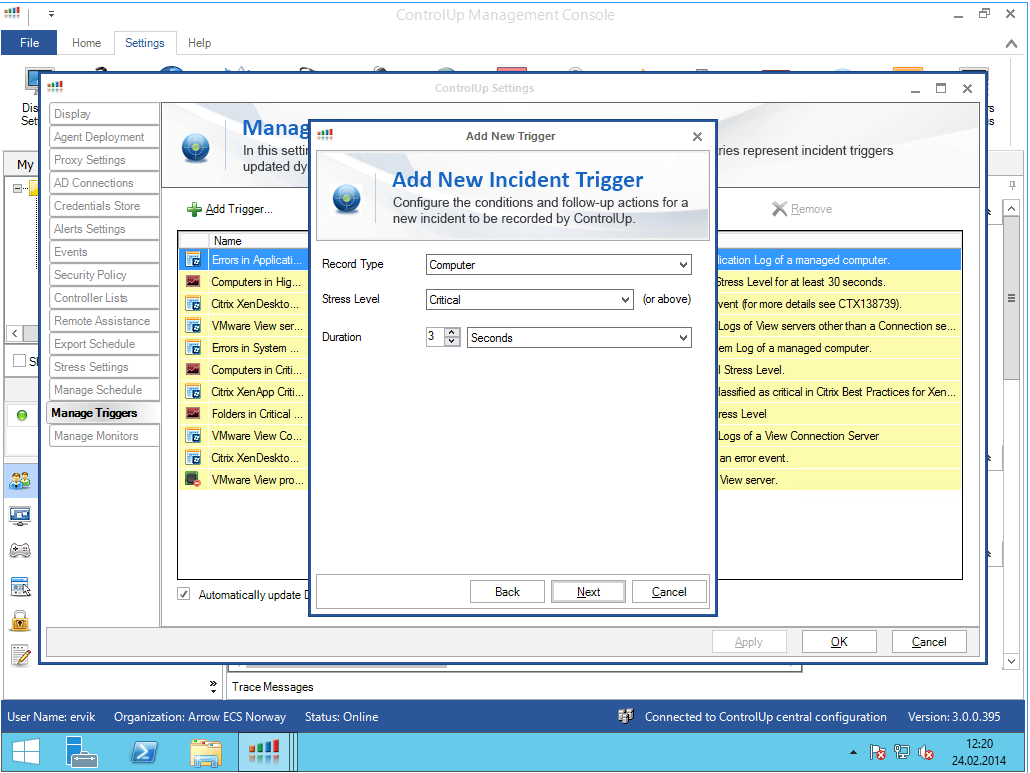This screenshot has height=773, width=1030.
Task: Click Next in the Add New Trigger dialog
Action: (589, 592)
